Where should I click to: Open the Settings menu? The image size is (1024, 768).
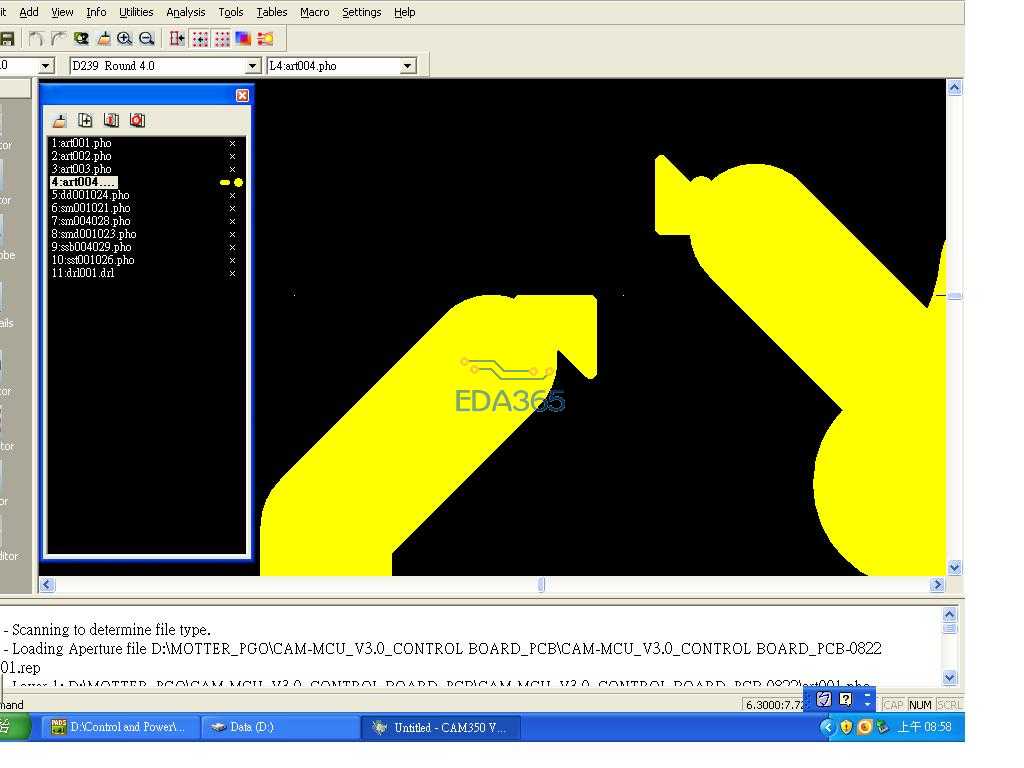(362, 12)
